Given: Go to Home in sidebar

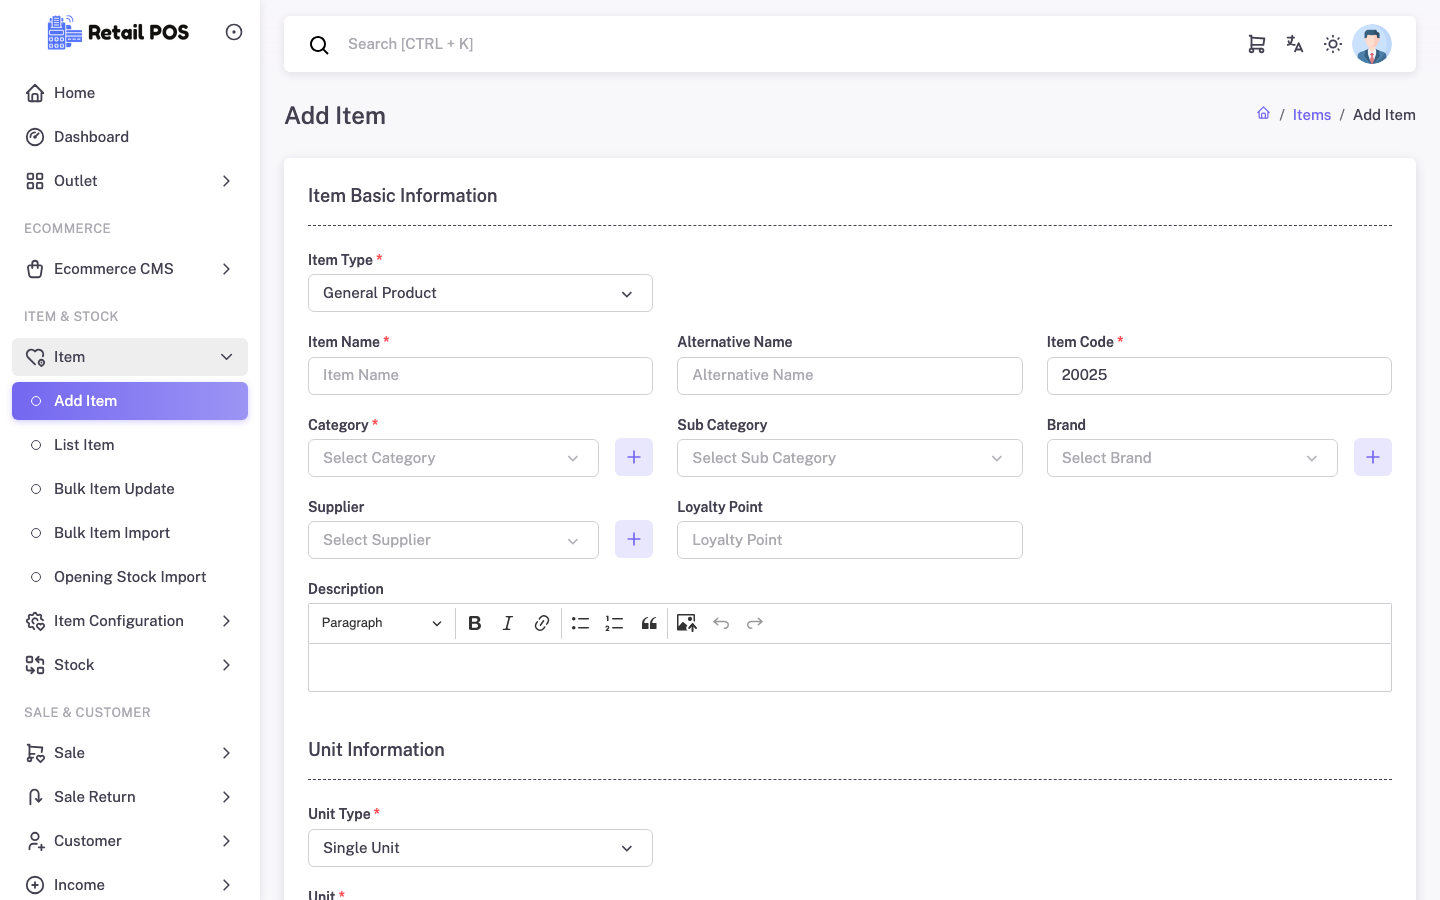Looking at the screenshot, I should (x=130, y=93).
